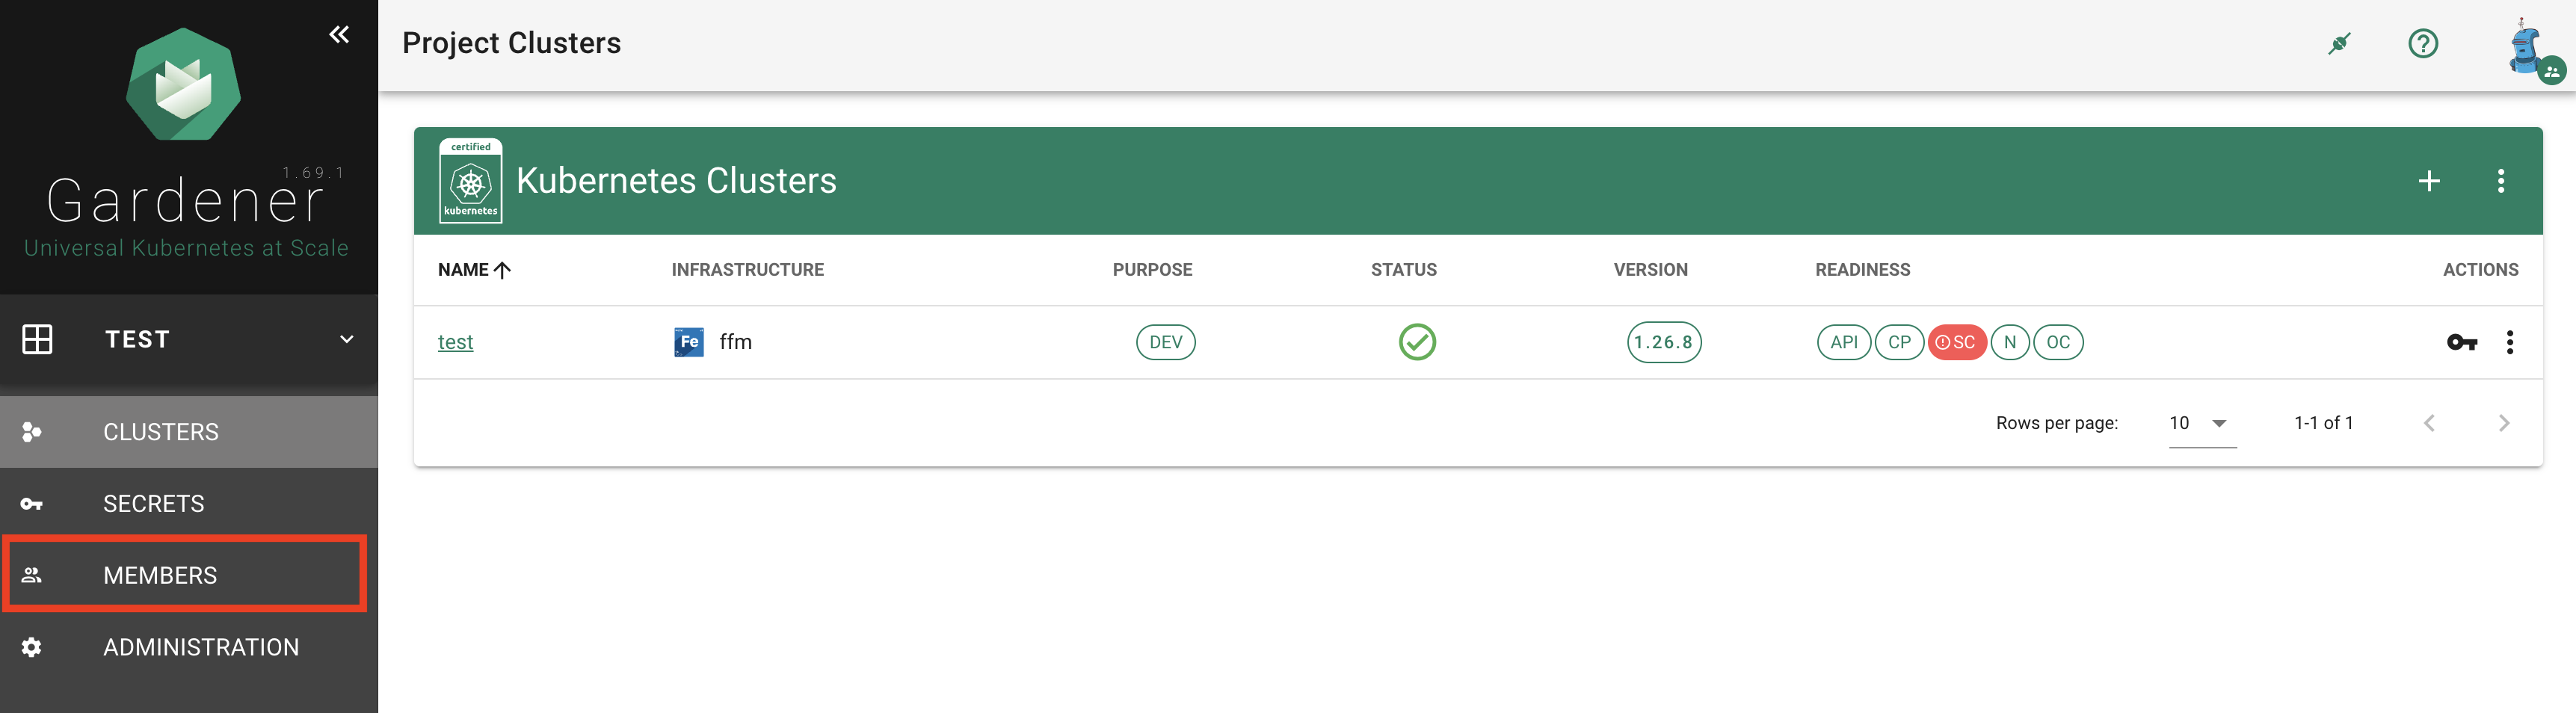
Task: Open the help question mark icon
Action: click(2423, 43)
